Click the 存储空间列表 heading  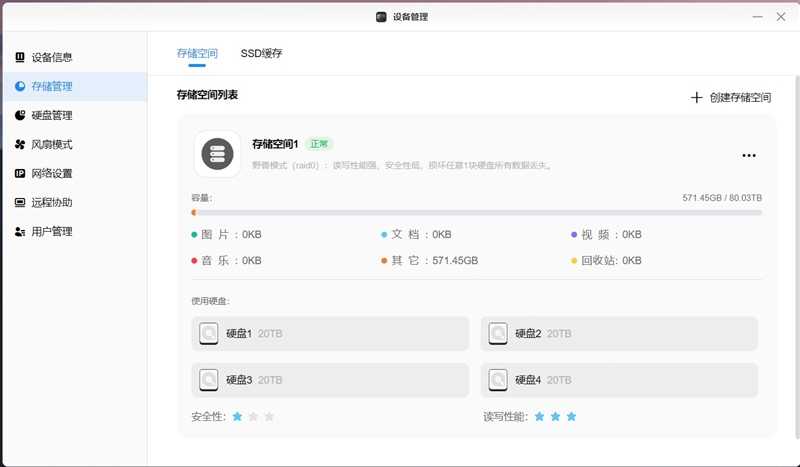coord(207,95)
